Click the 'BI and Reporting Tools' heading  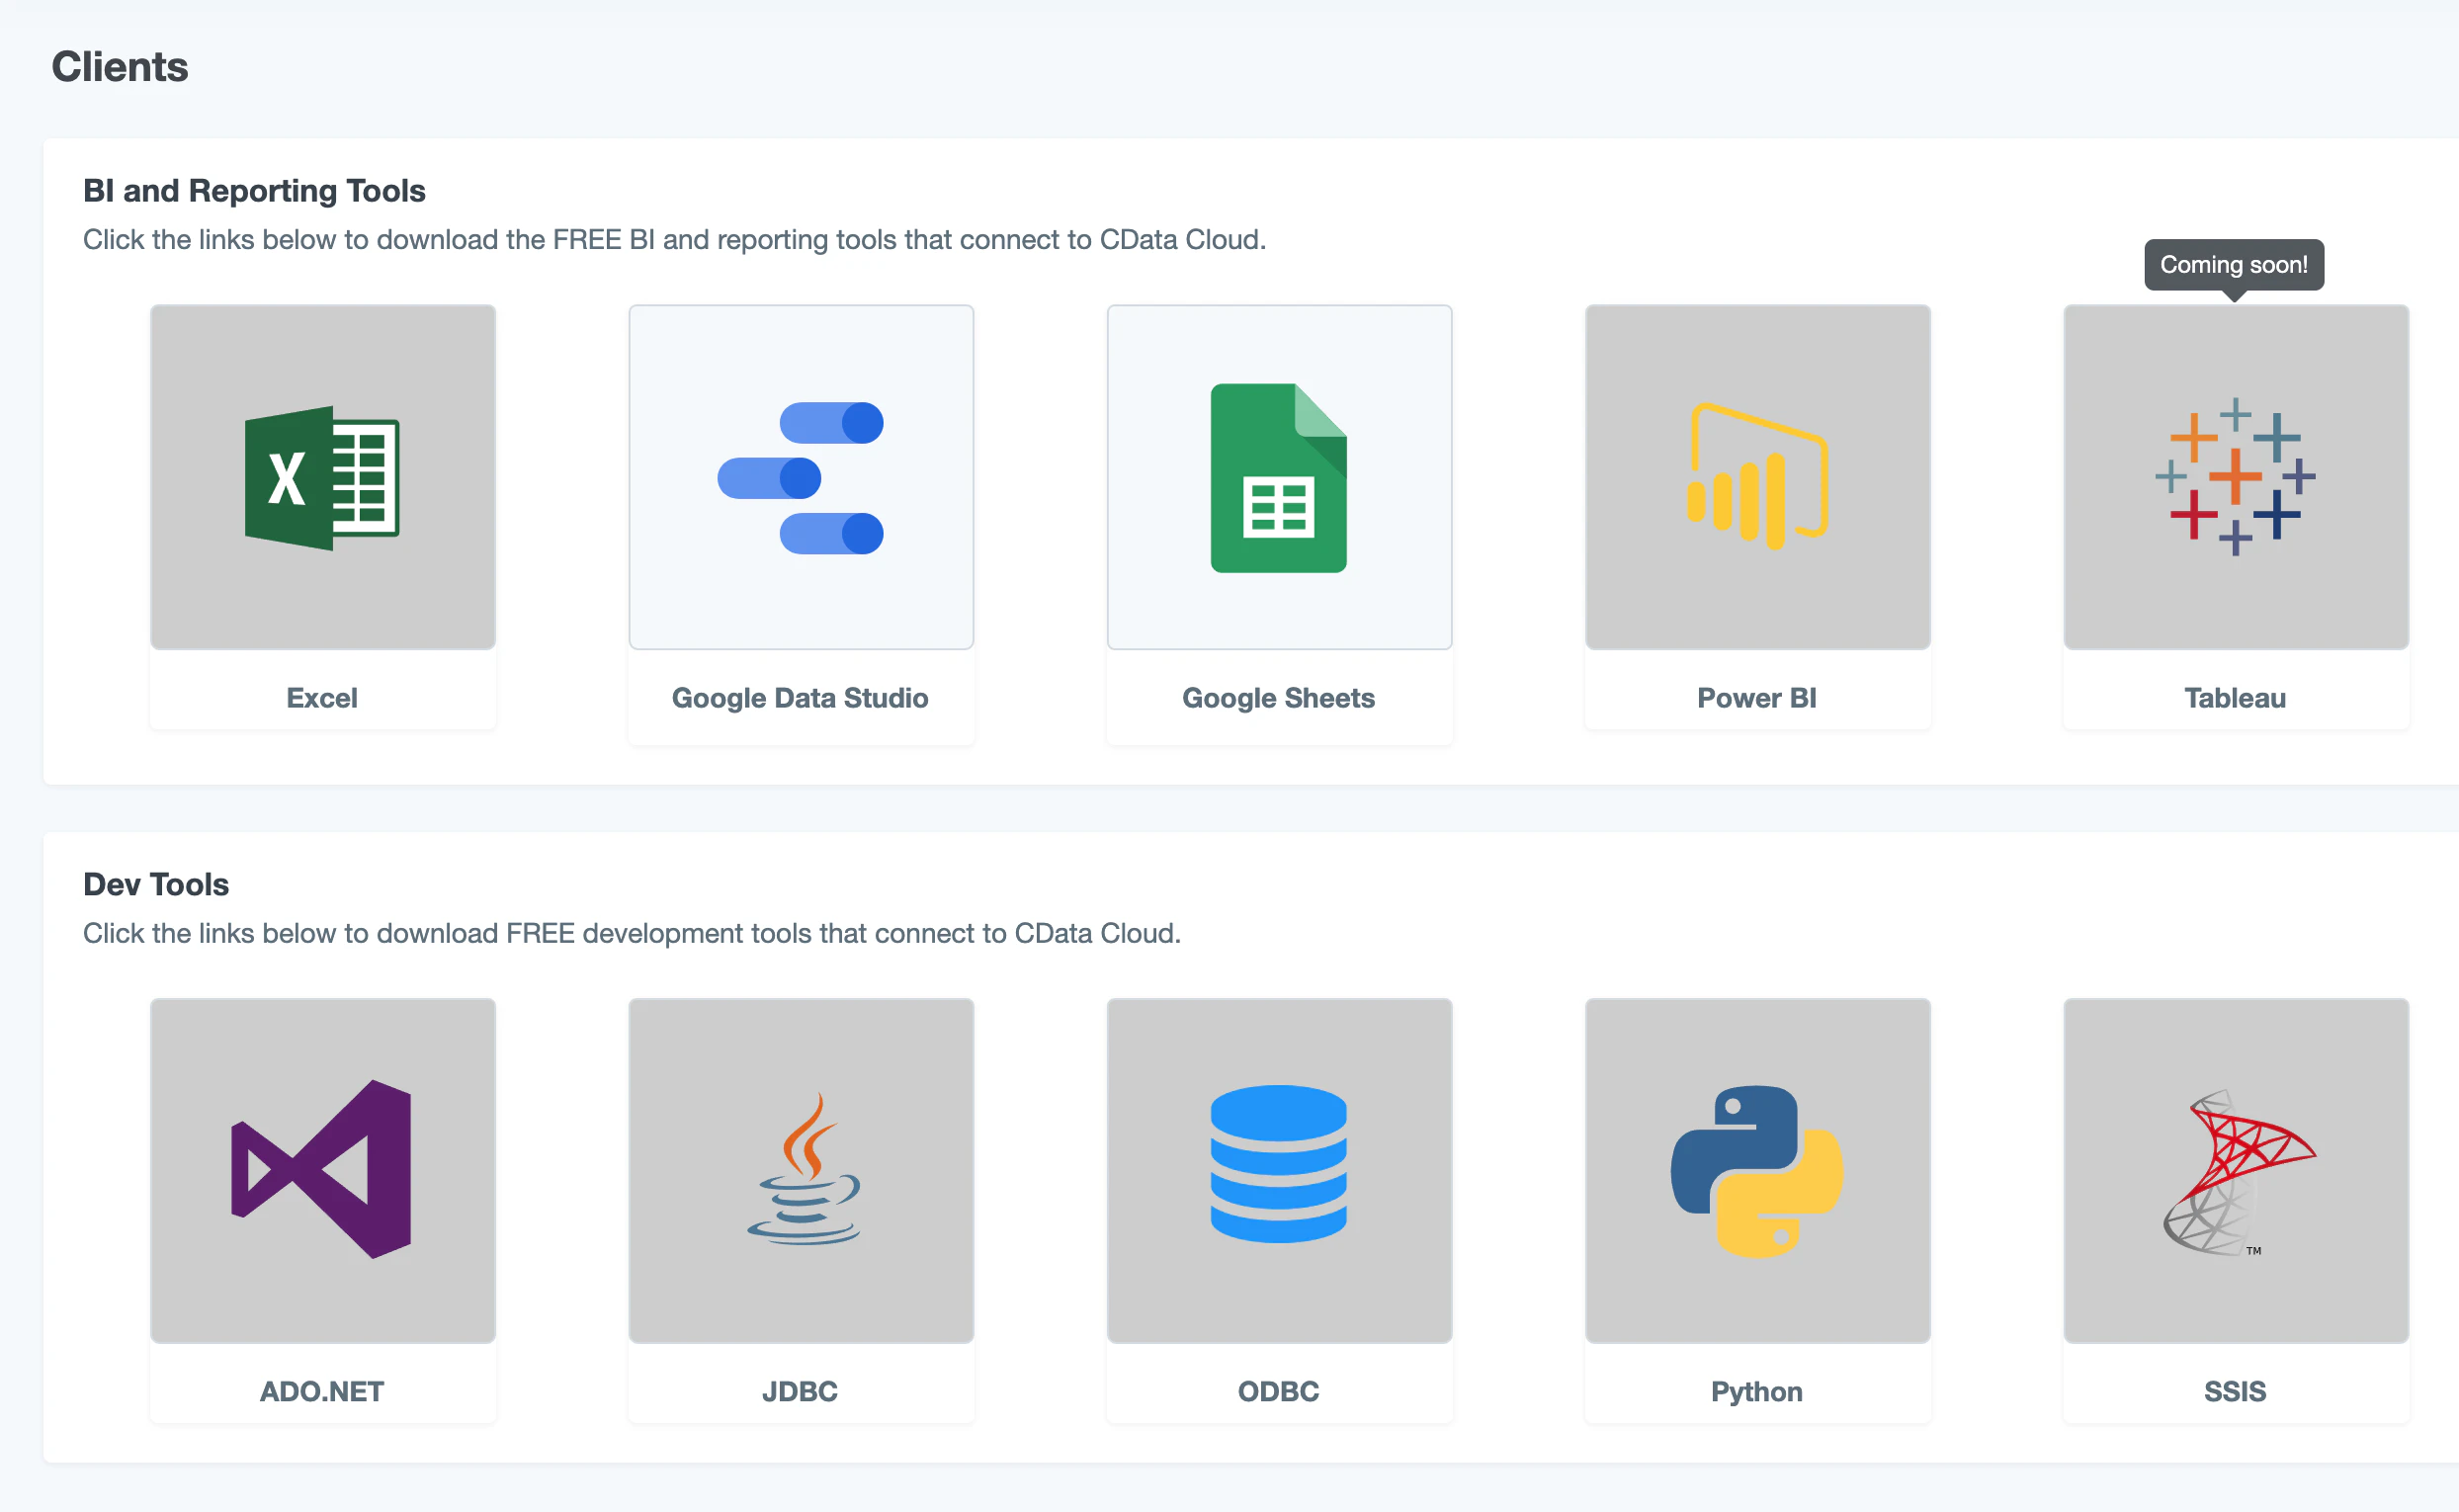(254, 190)
